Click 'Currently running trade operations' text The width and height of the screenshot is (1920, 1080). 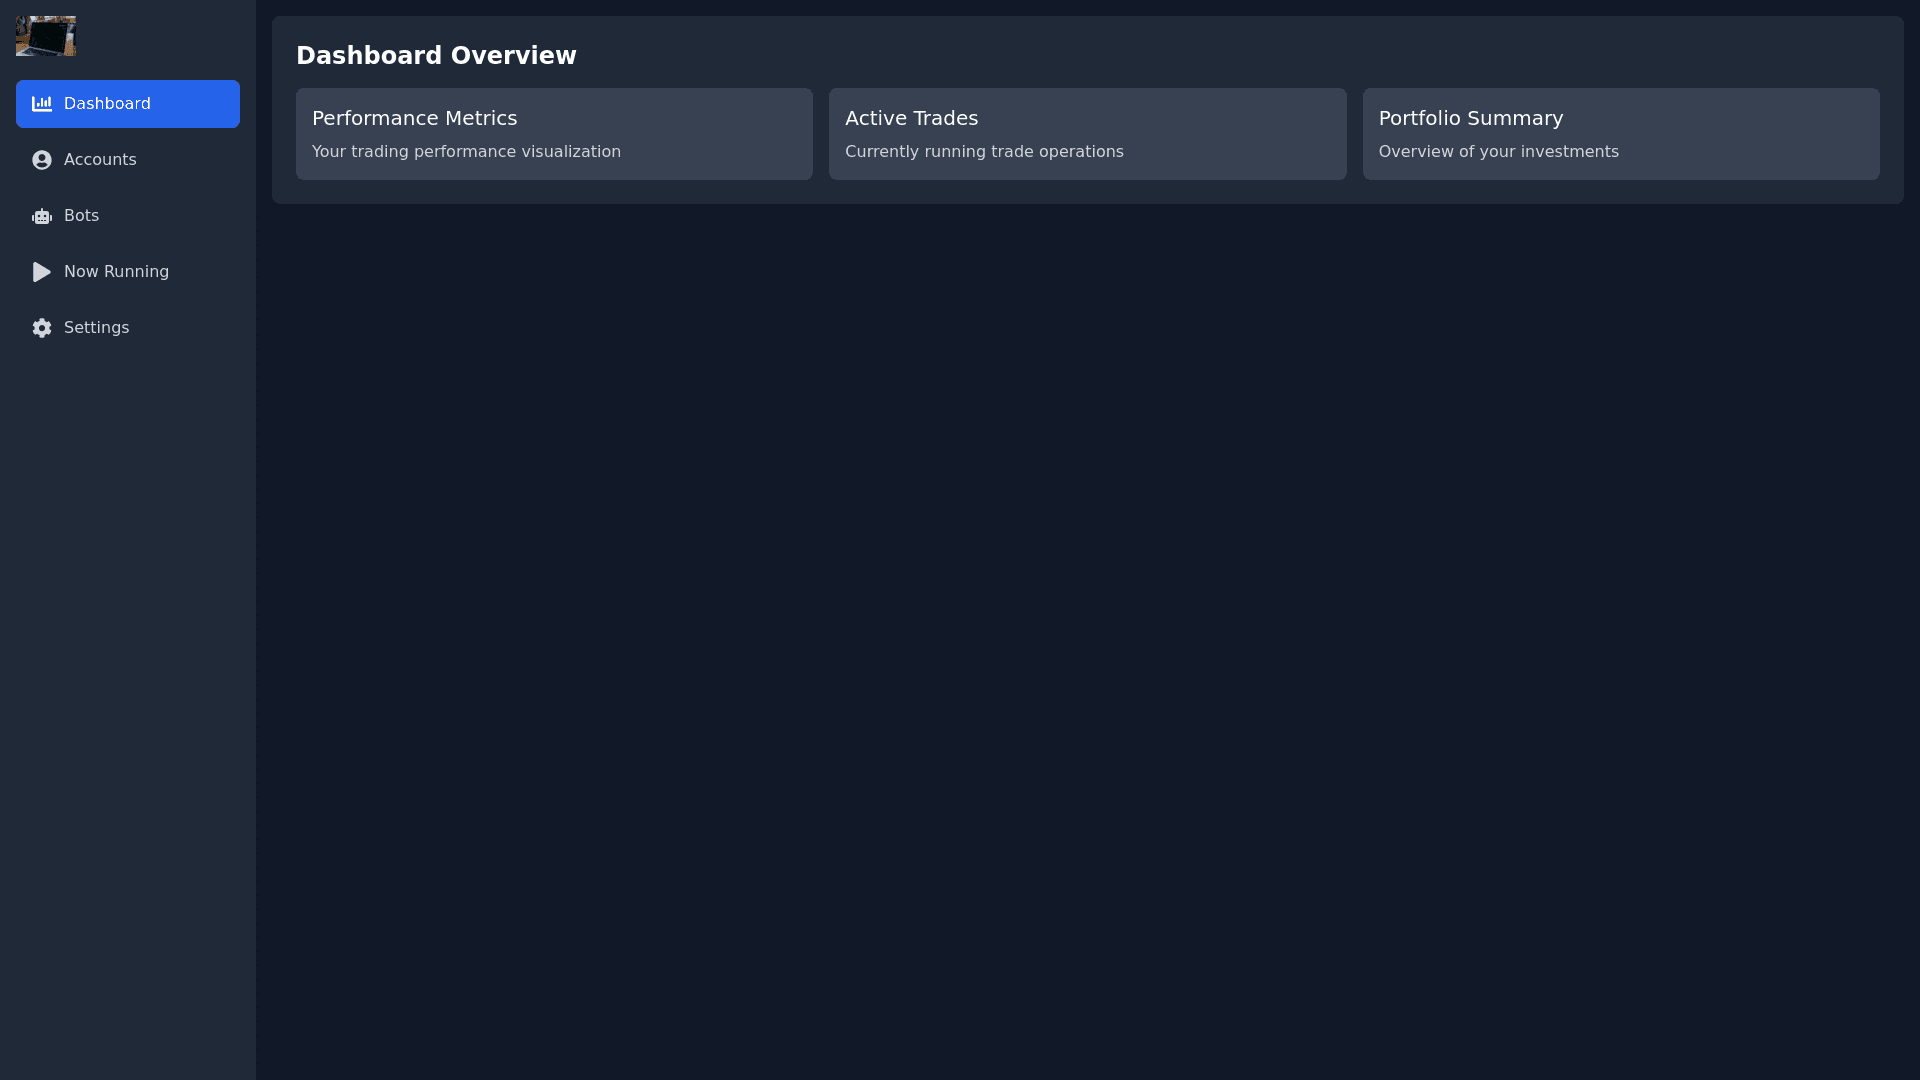click(984, 152)
